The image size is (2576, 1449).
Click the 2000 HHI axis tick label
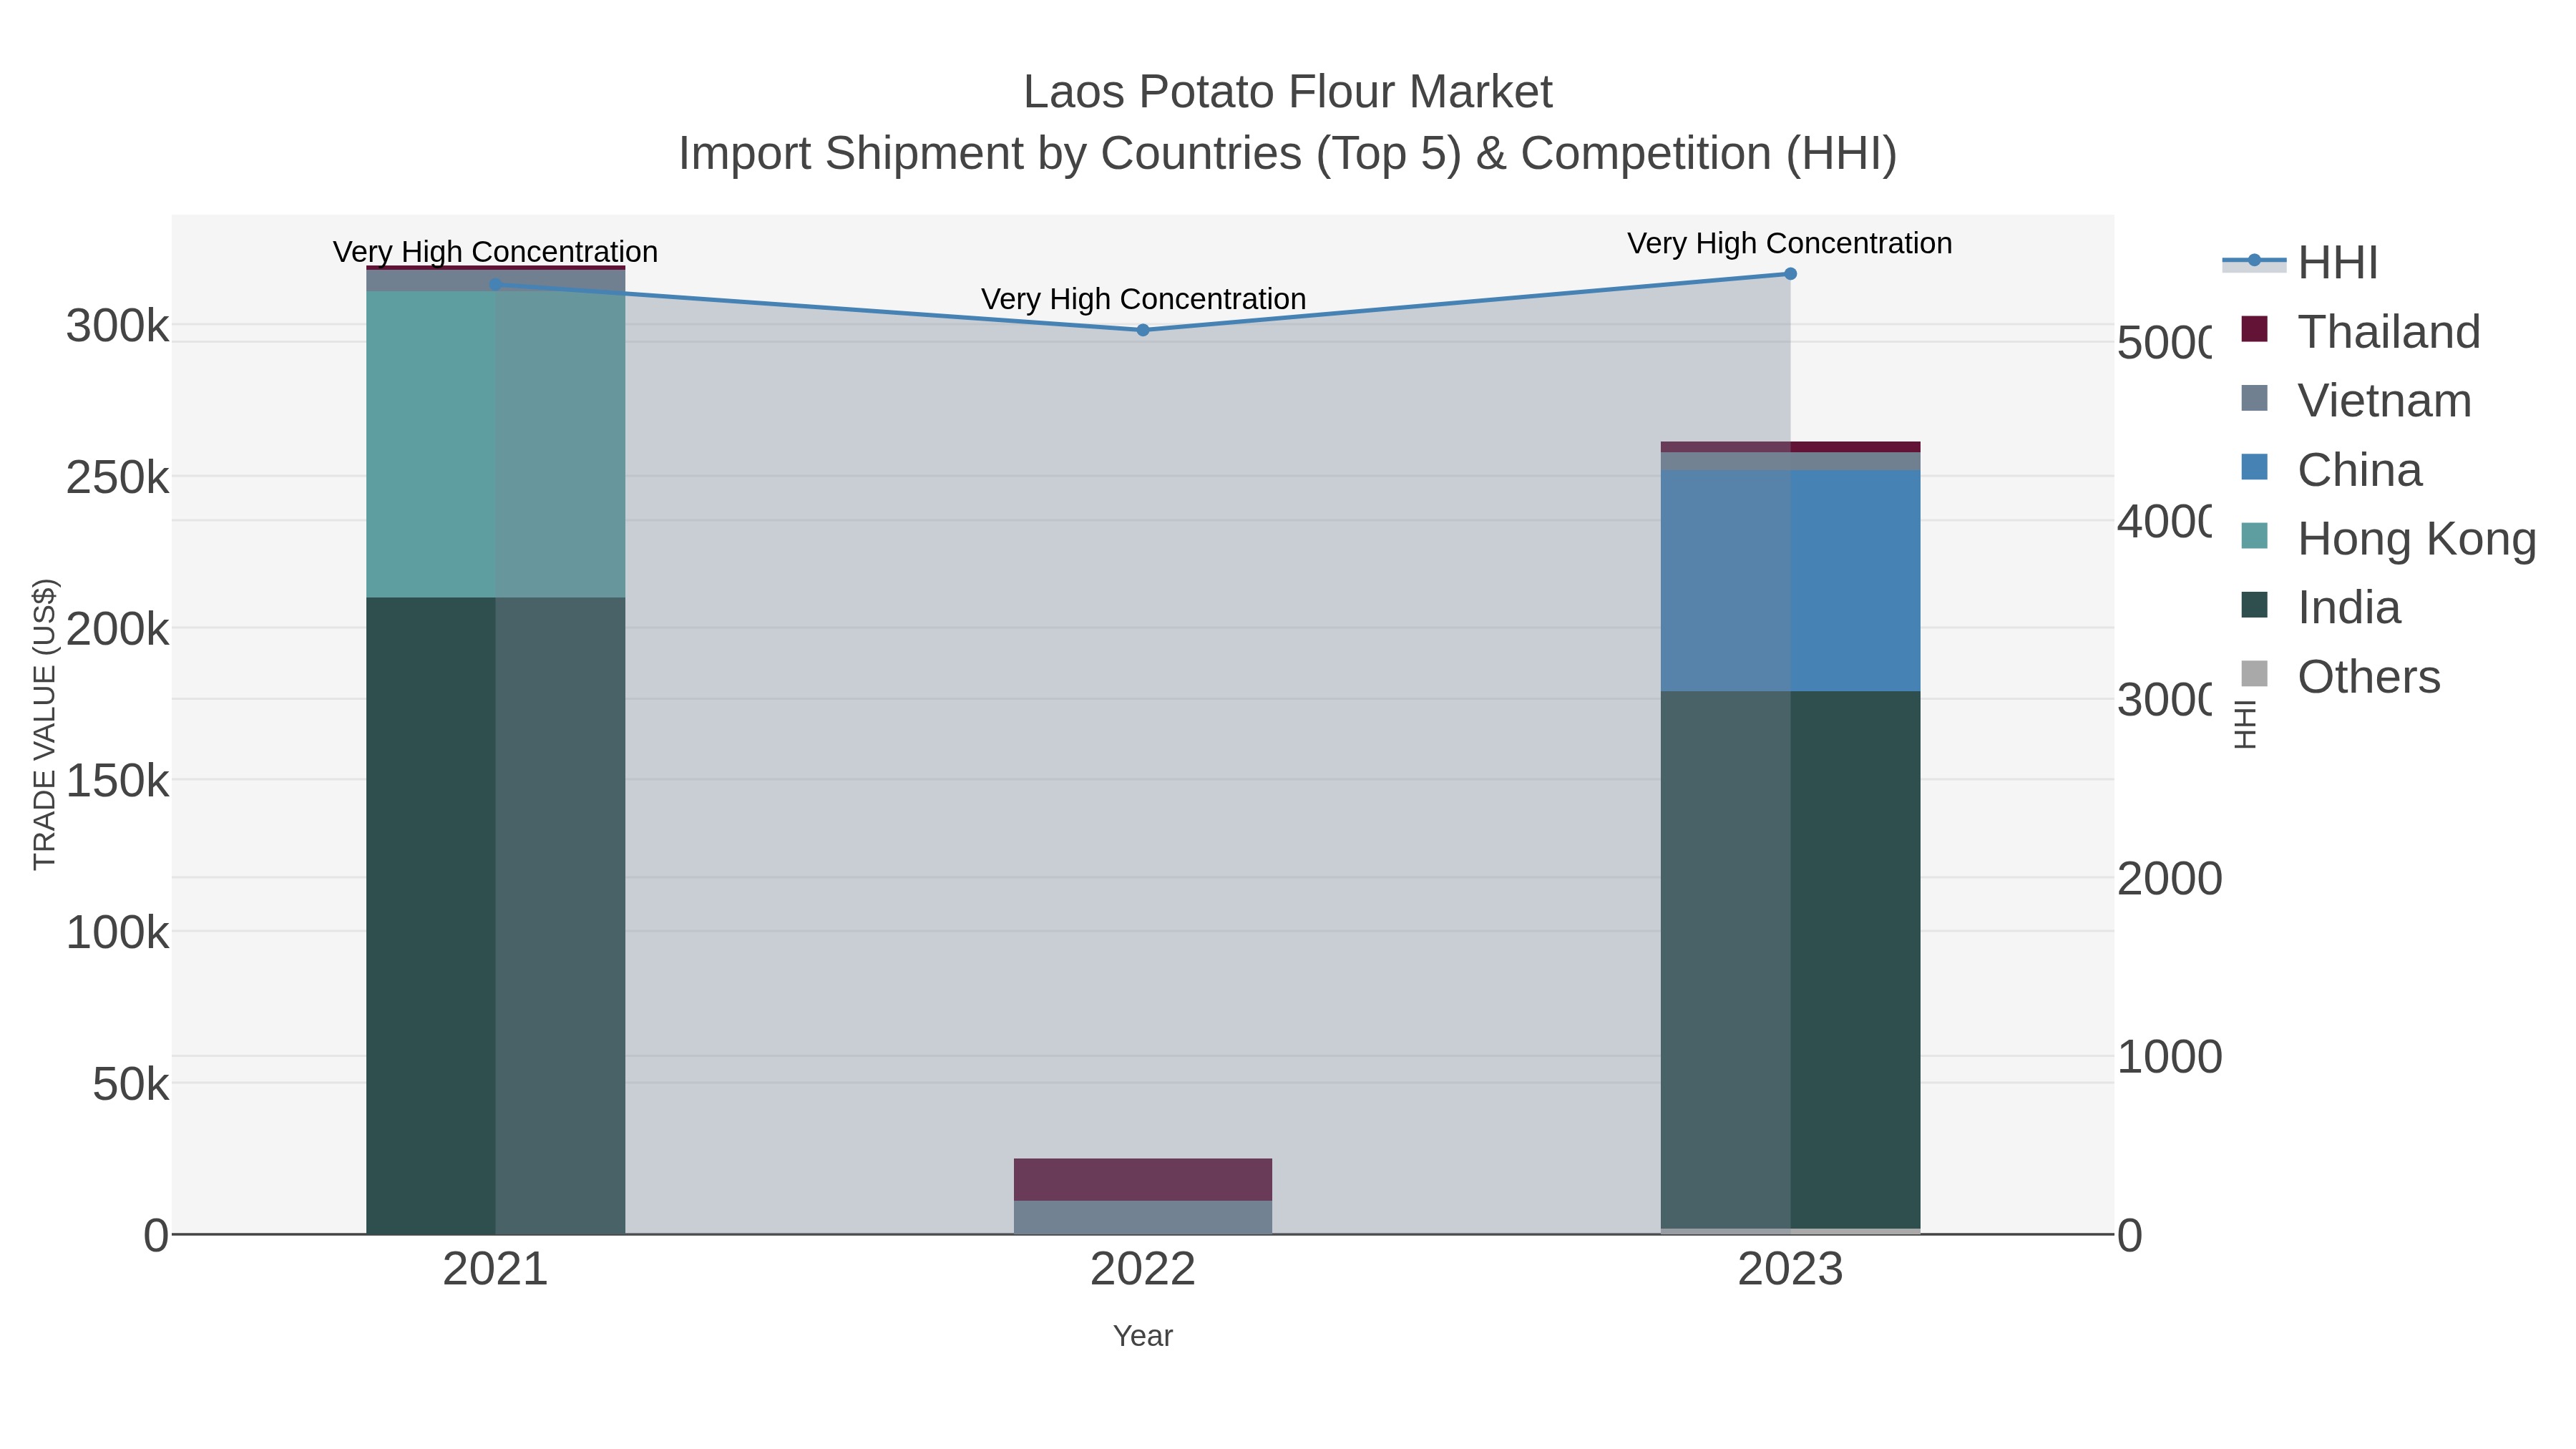(x=2170, y=879)
